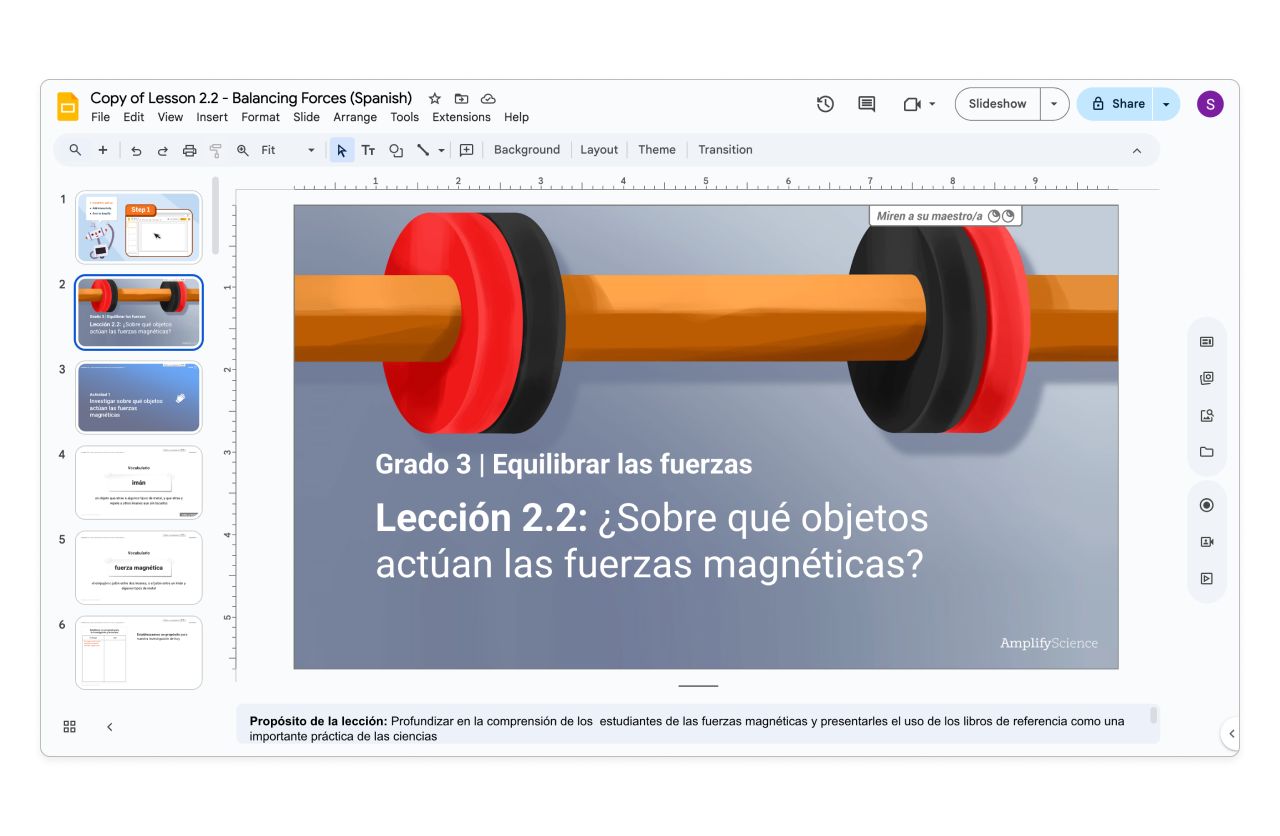Click the Undo icon

[x=136, y=149]
